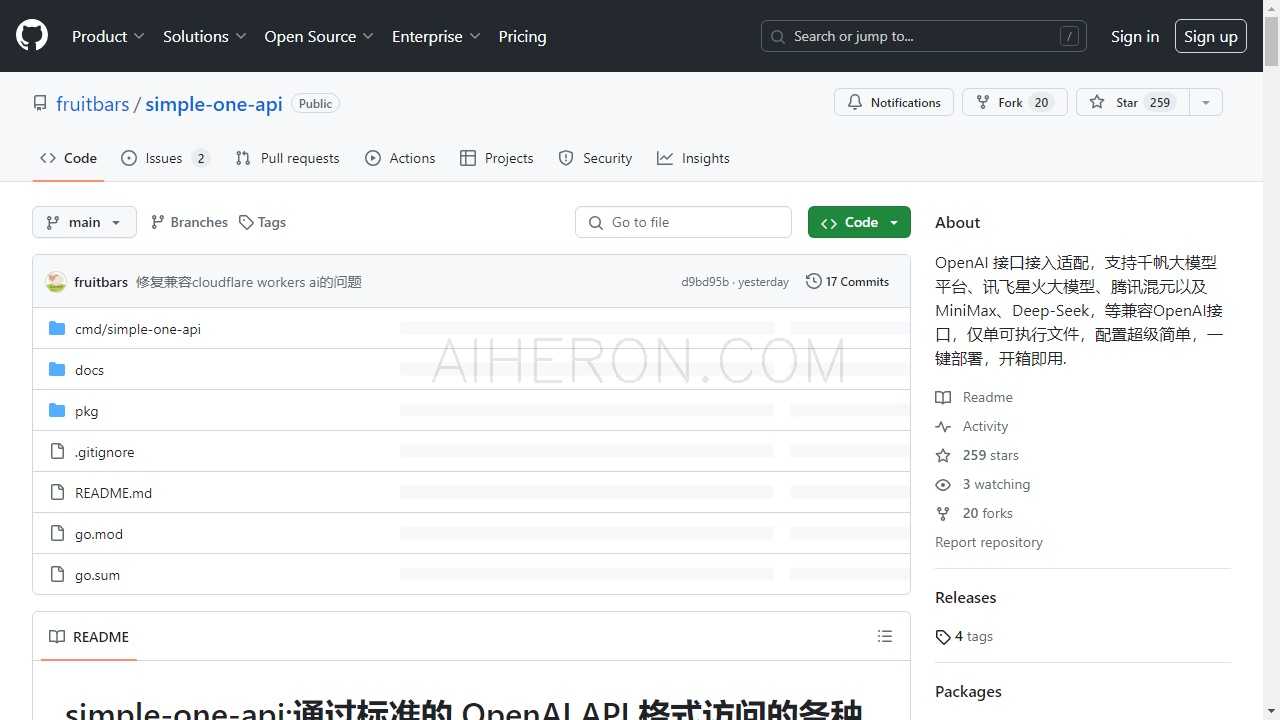Fork the repository with Fork button

click(x=1014, y=102)
